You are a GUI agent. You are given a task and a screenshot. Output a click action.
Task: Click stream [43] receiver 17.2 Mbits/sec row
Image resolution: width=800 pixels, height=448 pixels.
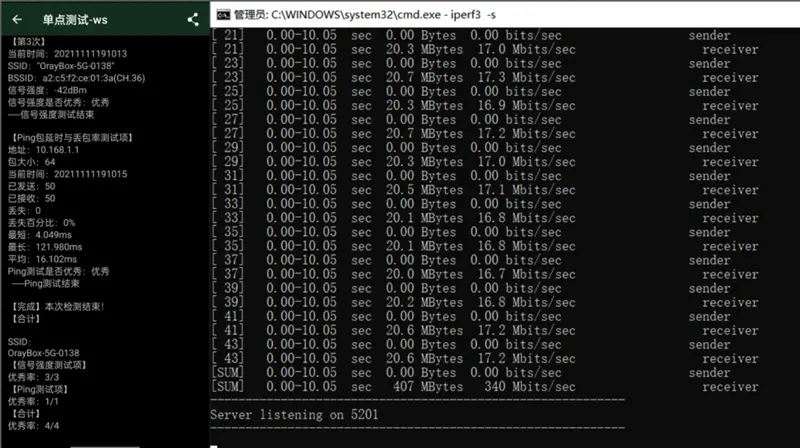tap(485, 359)
